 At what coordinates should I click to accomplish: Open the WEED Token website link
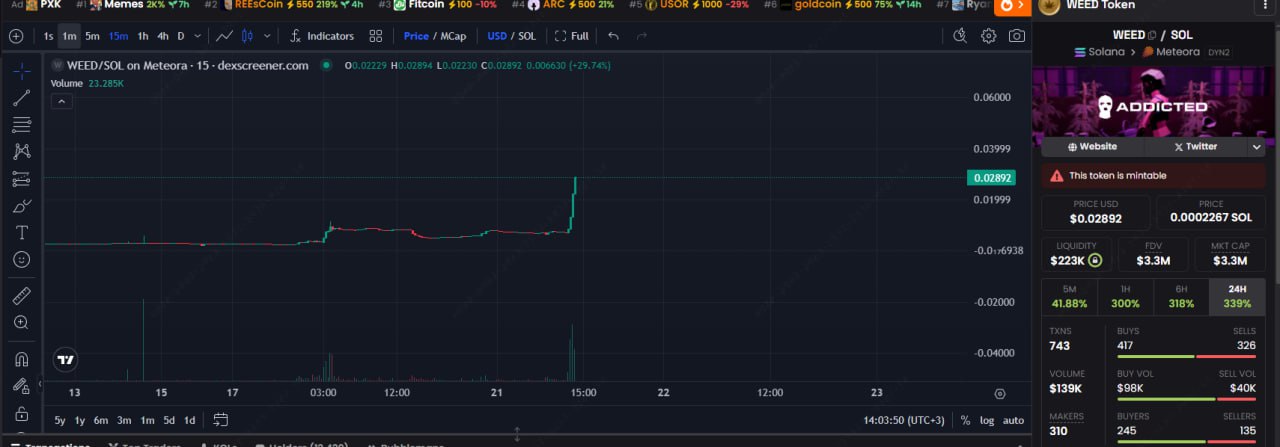point(1092,146)
